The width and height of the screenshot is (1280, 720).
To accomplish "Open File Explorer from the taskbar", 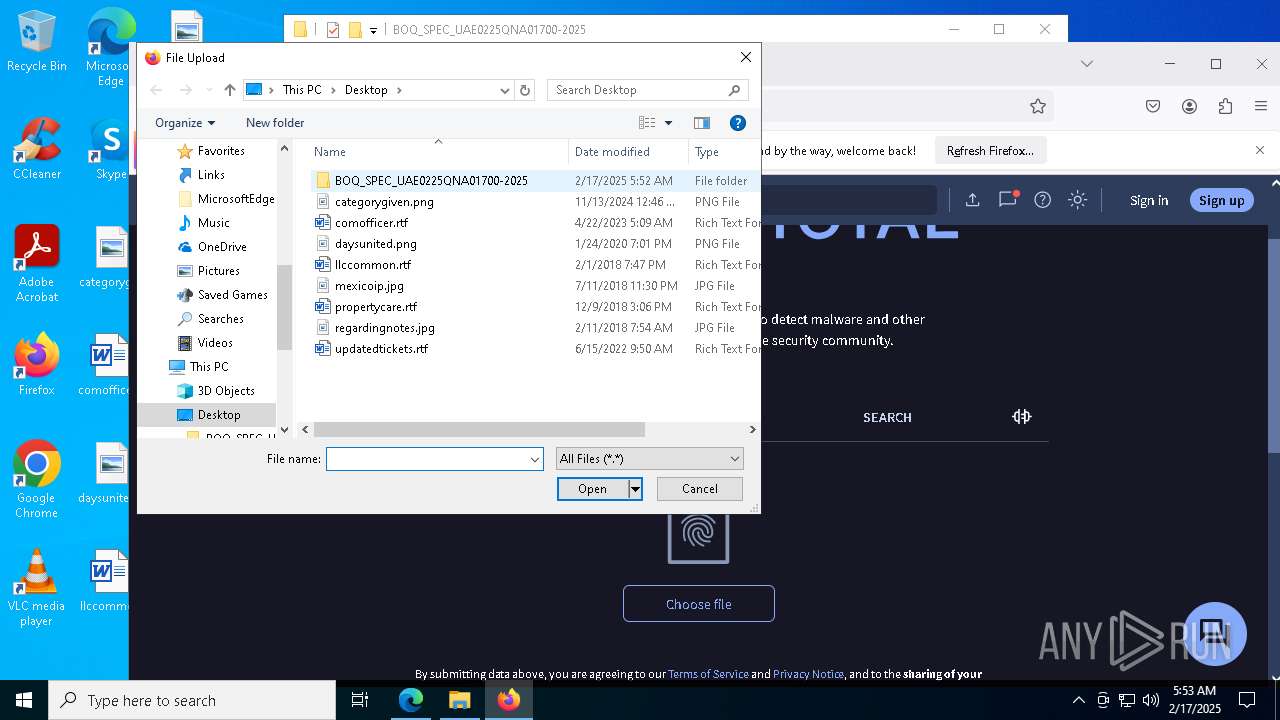I will tap(459, 700).
